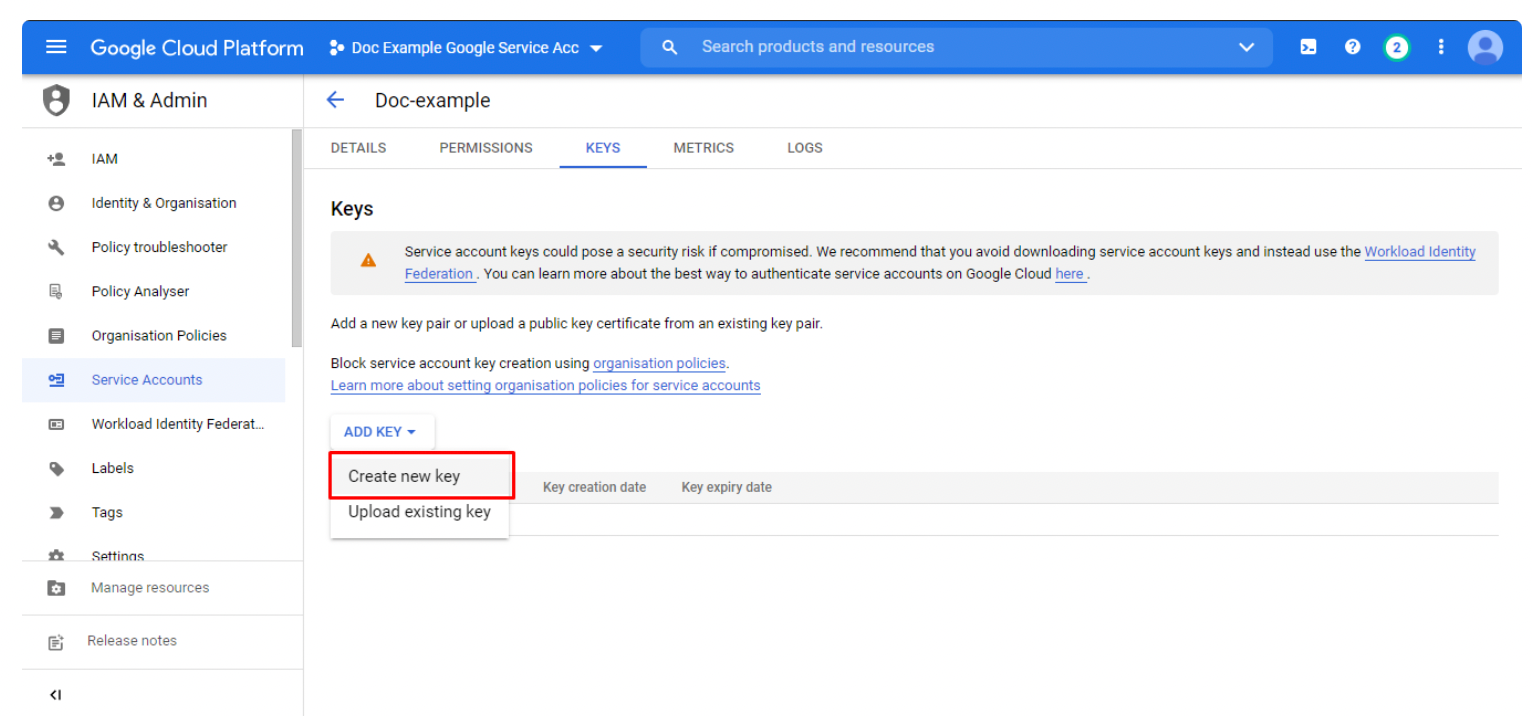The width and height of the screenshot is (1532, 716).
Task: Click the Release notes document icon
Action: (56, 642)
